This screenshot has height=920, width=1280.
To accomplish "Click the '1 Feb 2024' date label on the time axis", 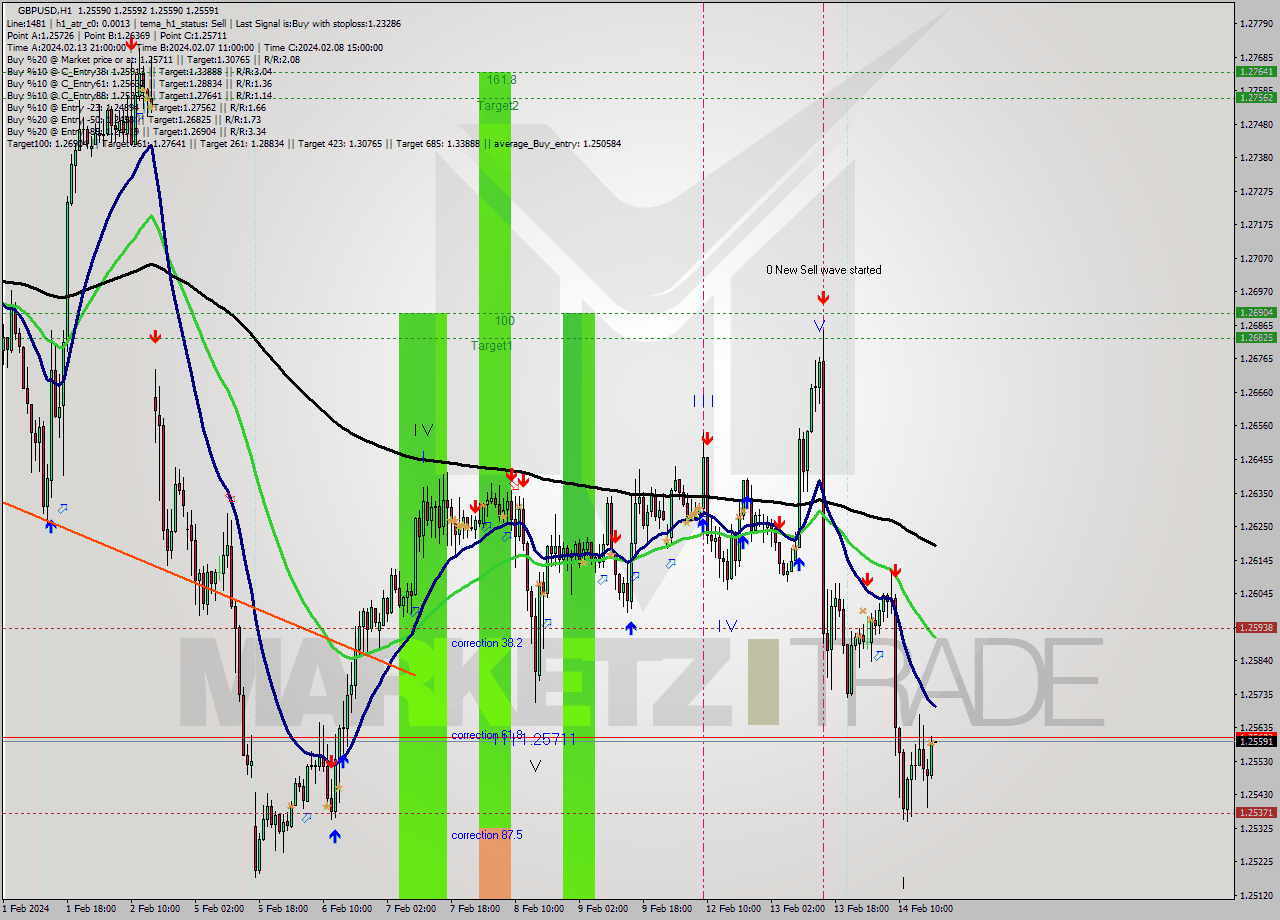I will (25, 909).
